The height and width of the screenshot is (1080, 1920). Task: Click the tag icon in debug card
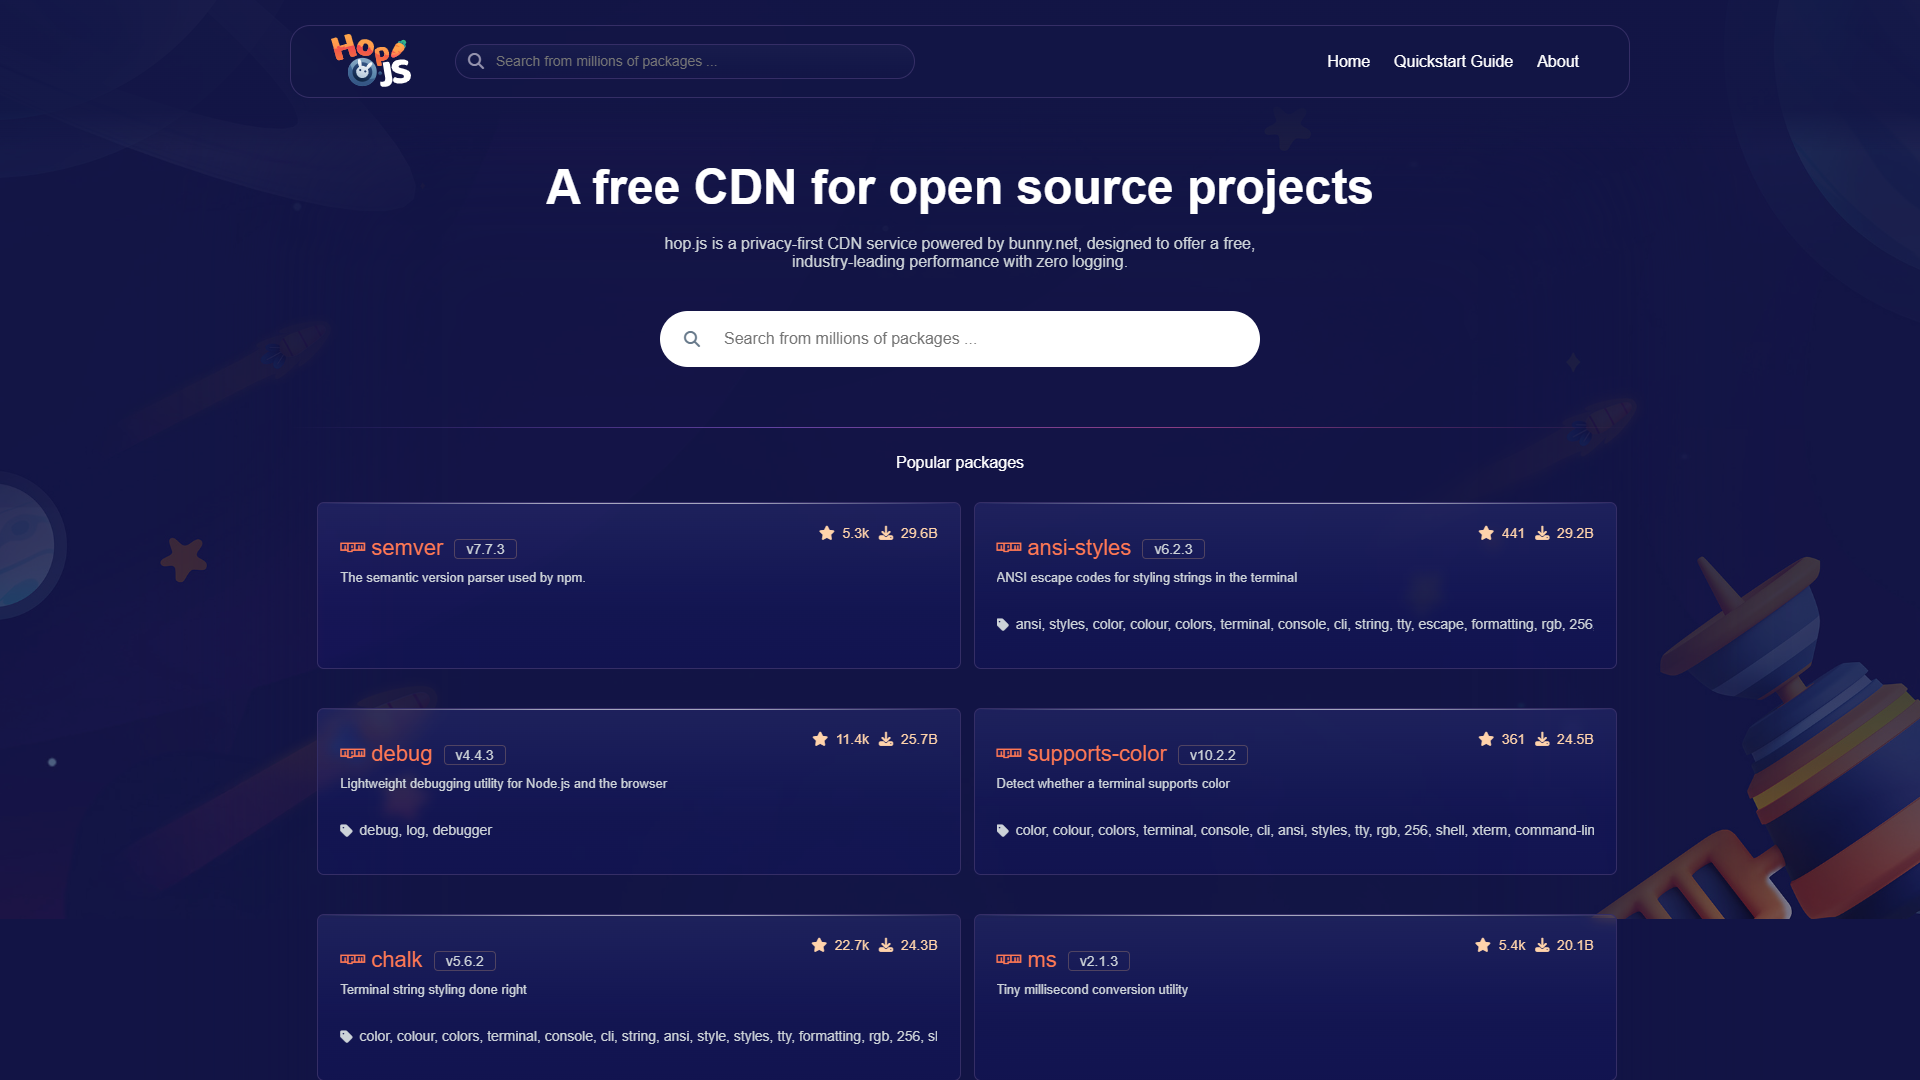(x=346, y=830)
